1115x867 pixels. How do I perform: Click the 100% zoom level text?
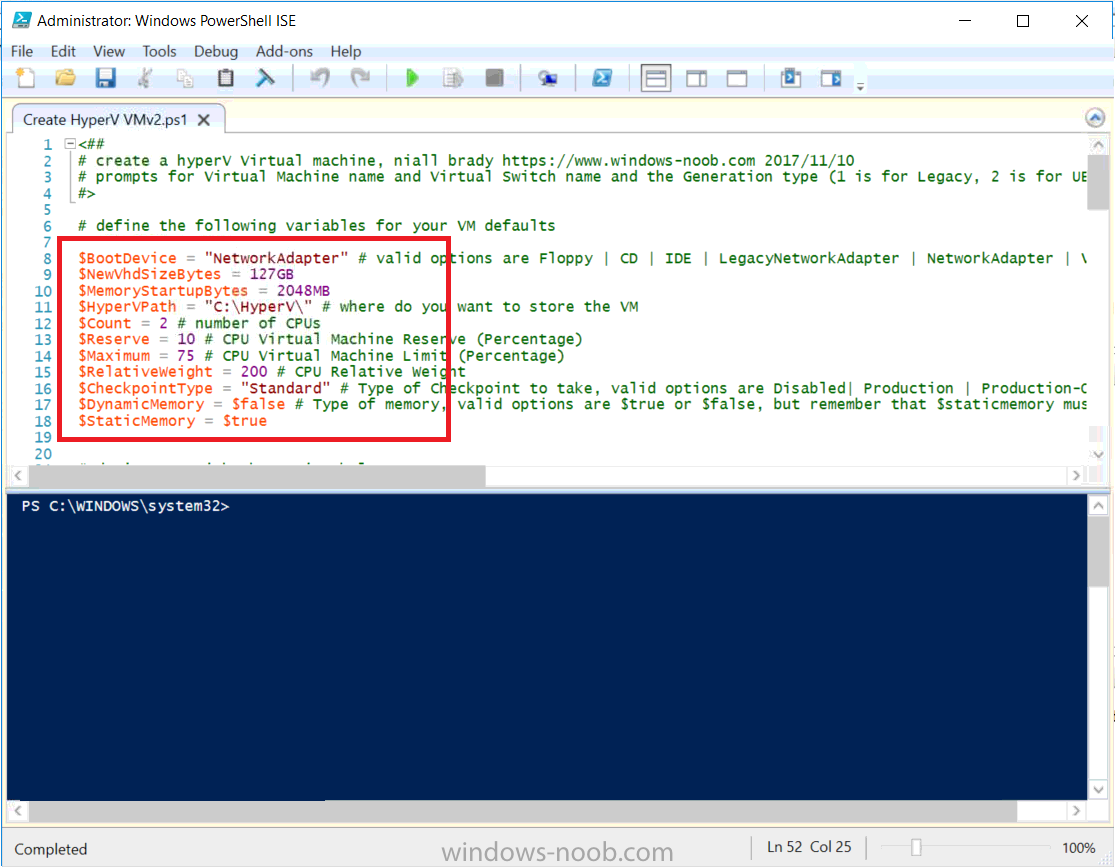1078,848
